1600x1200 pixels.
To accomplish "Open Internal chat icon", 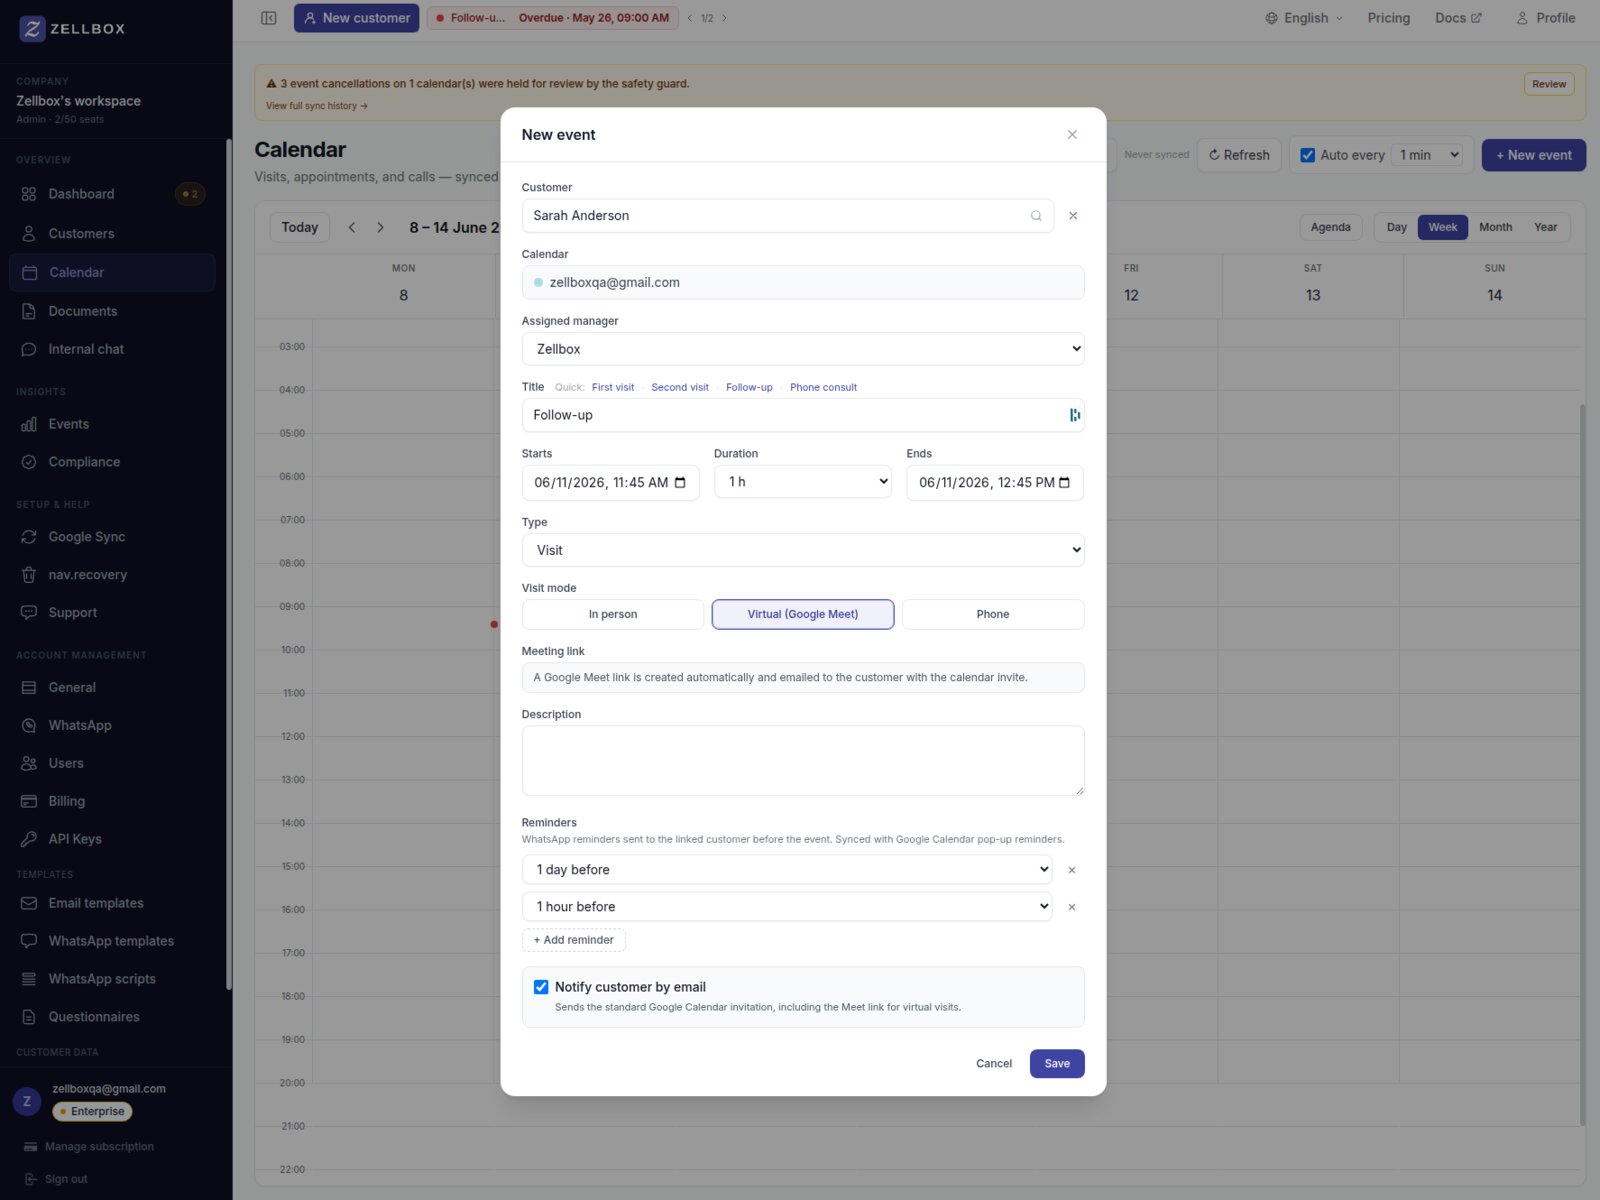I will point(29,349).
